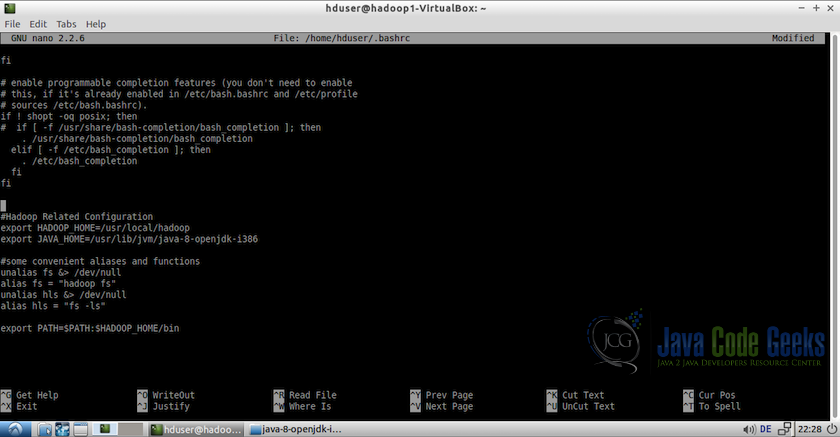Screen dimensions: 840x437
Task: Click the ^O WriteOut shortcut label
Action: pyautogui.click(x=166, y=395)
